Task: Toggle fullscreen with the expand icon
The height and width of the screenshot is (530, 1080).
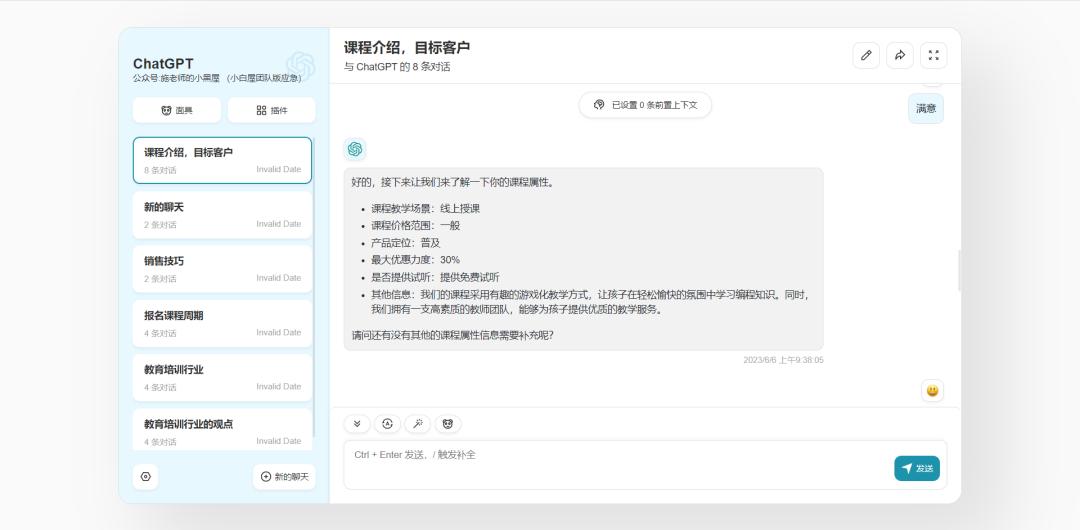Action: point(933,55)
